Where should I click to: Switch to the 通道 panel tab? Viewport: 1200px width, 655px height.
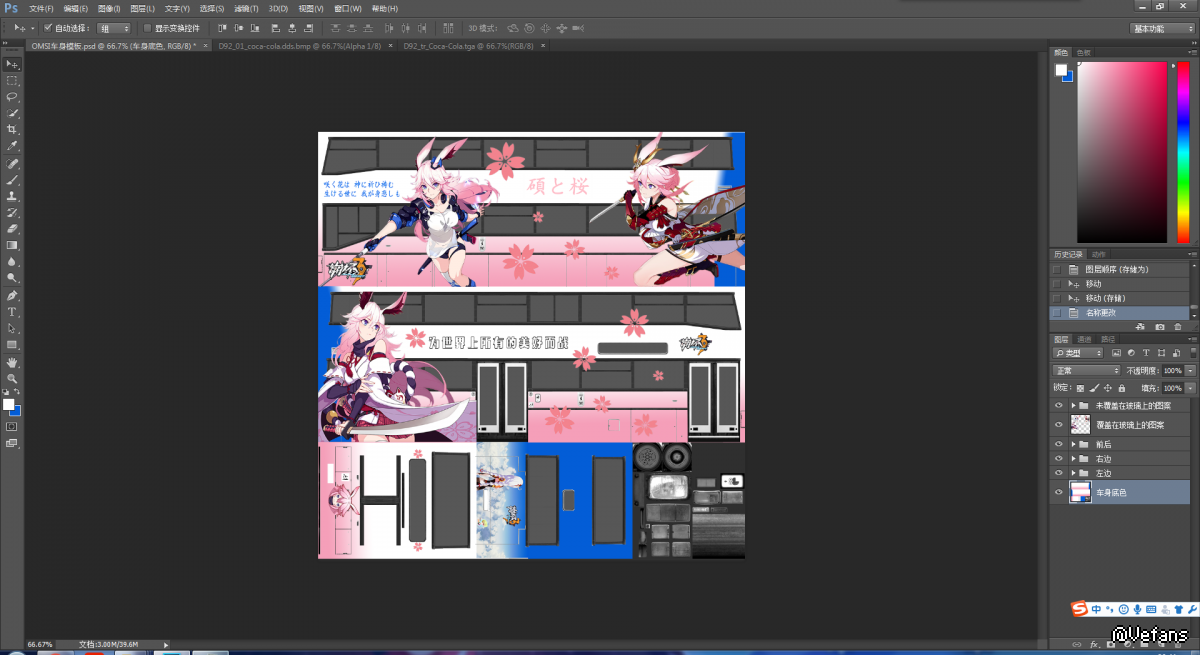click(x=1085, y=340)
